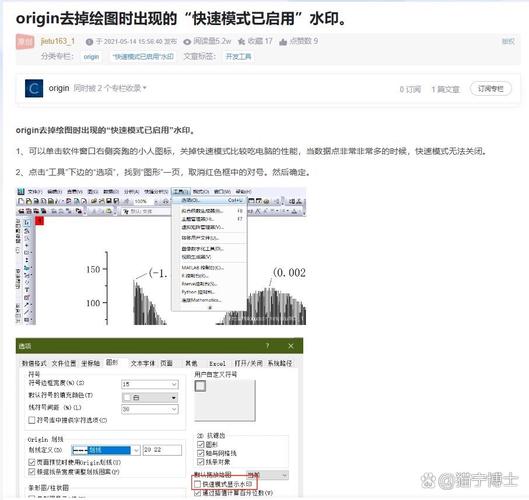Expand more items arrow at bottom of 工具 menu

[210, 307]
